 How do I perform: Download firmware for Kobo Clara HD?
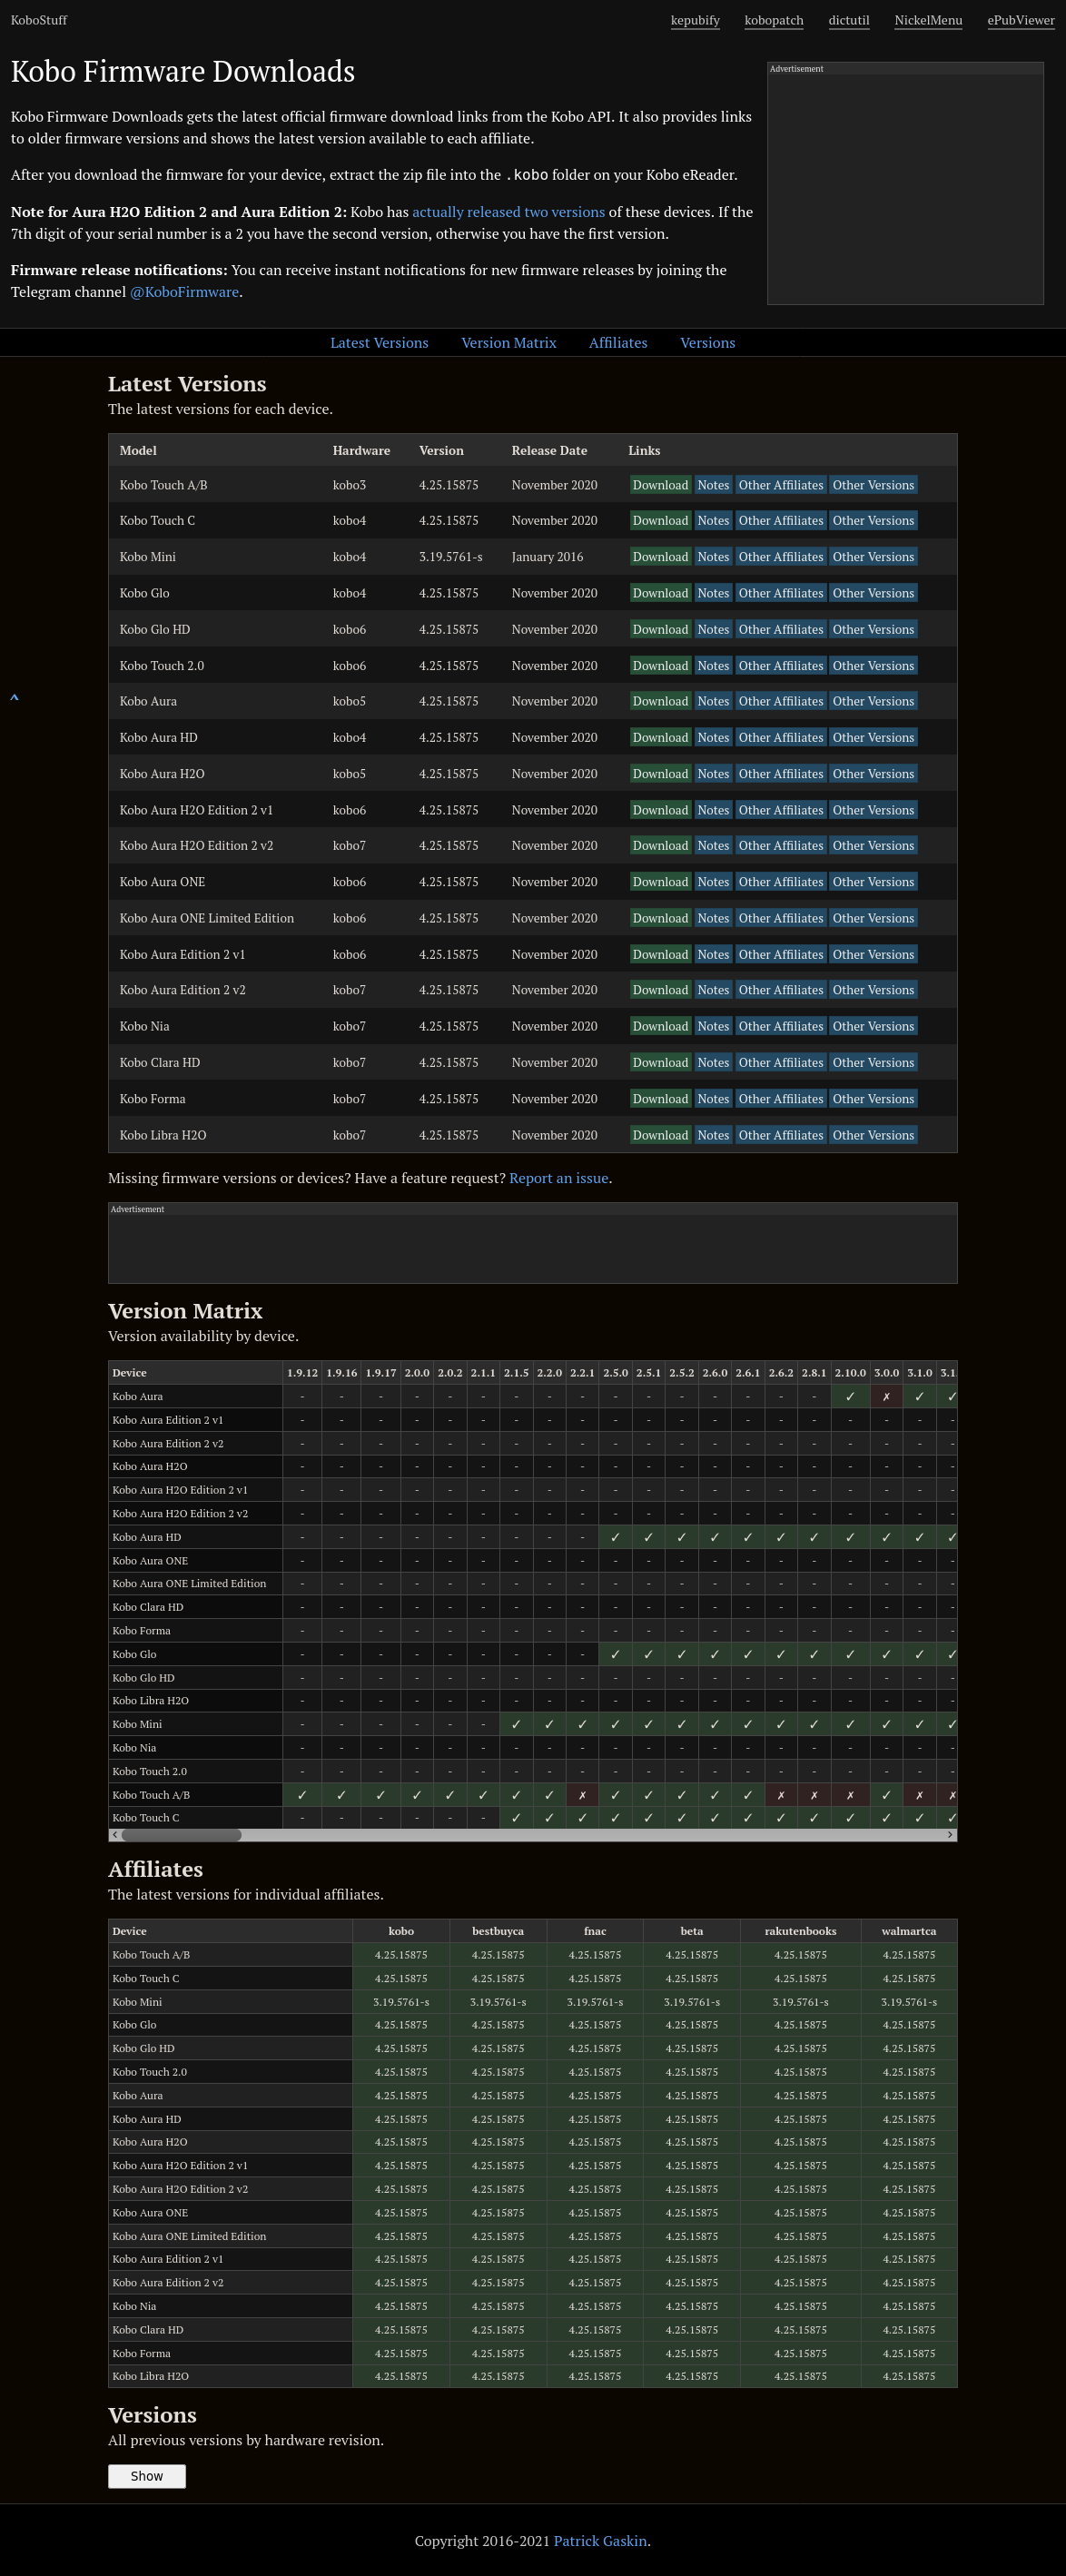click(660, 1063)
